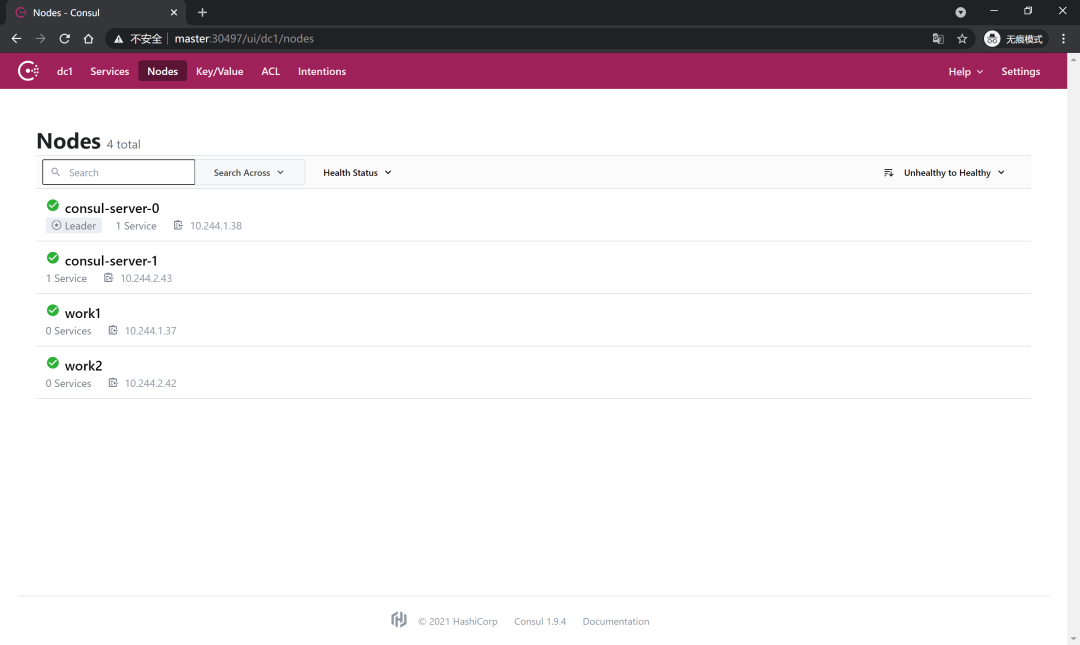The height and width of the screenshot is (645, 1080).
Task: Click the Leader badge on consul-server-0
Action: (x=74, y=225)
